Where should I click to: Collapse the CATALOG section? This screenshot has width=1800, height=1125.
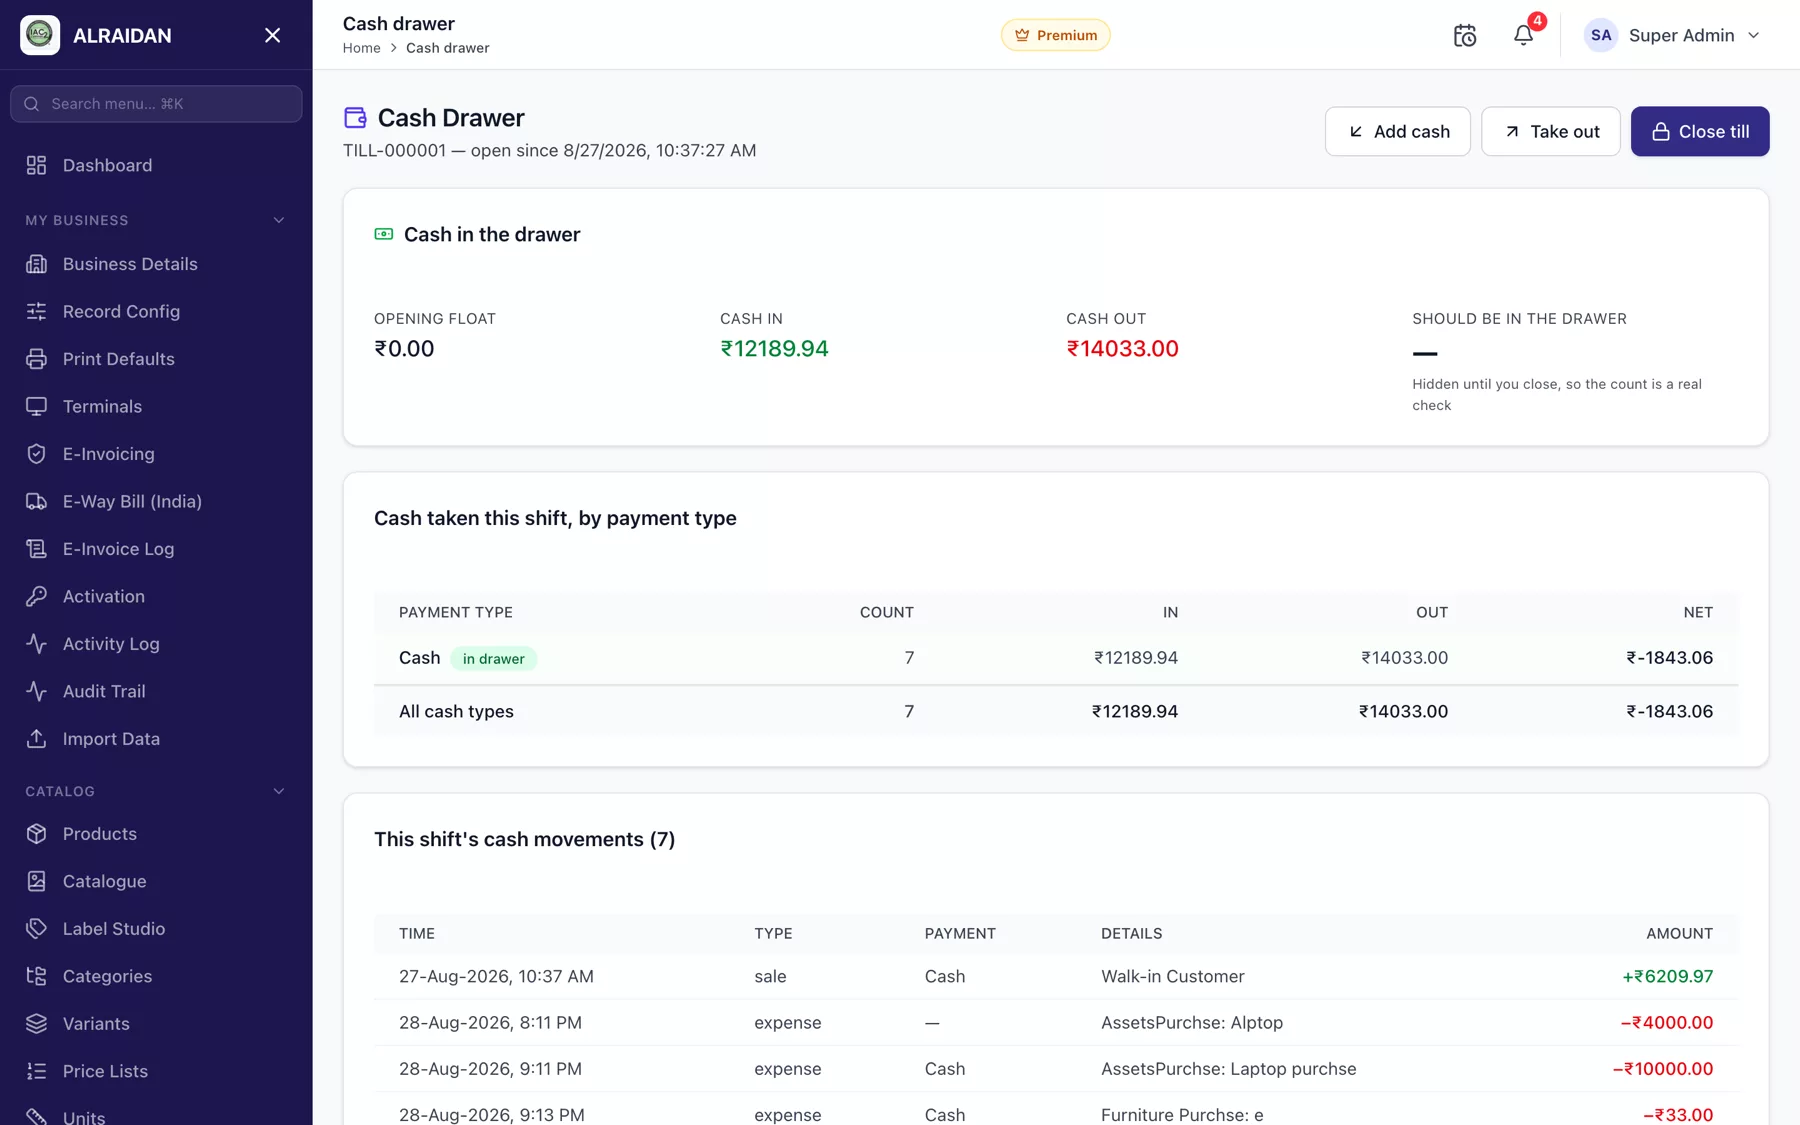tap(279, 791)
